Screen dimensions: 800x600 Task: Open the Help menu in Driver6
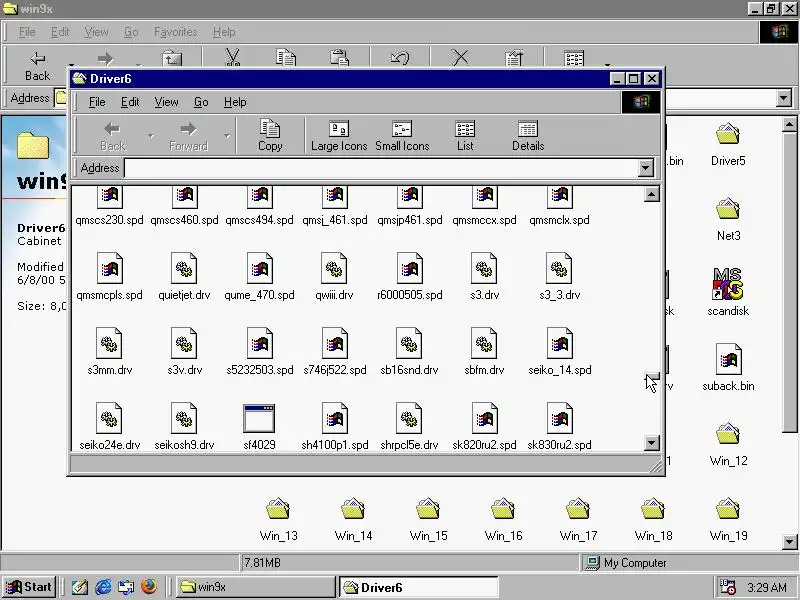click(235, 102)
